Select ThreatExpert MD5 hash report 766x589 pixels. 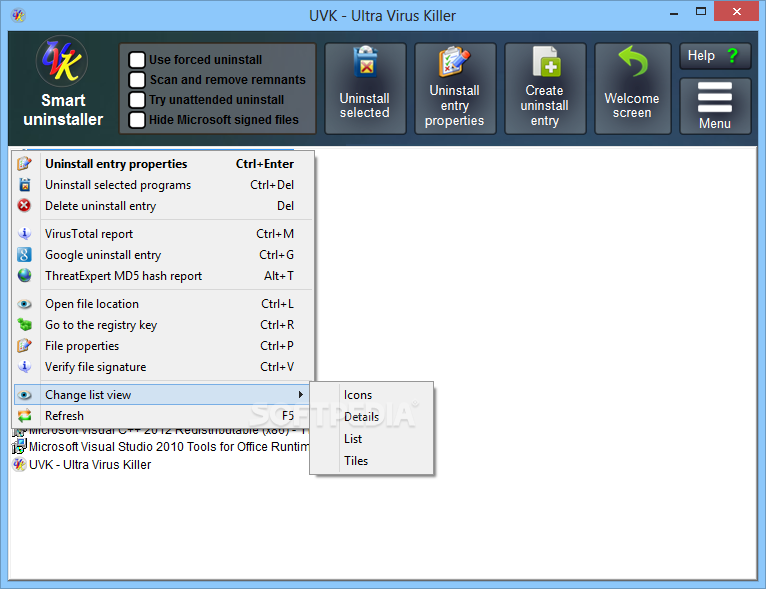(x=162, y=275)
